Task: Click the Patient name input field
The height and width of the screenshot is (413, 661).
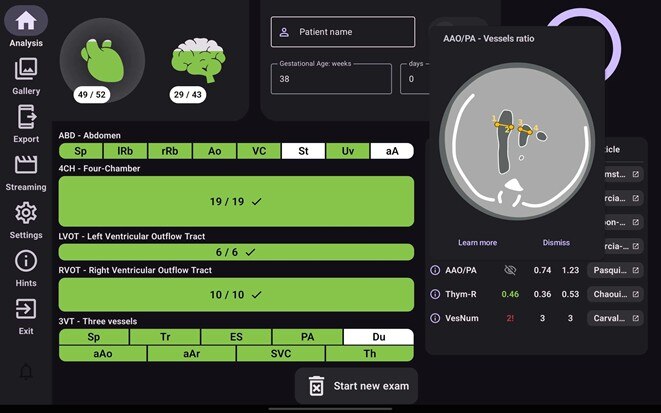Action: [x=342, y=32]
